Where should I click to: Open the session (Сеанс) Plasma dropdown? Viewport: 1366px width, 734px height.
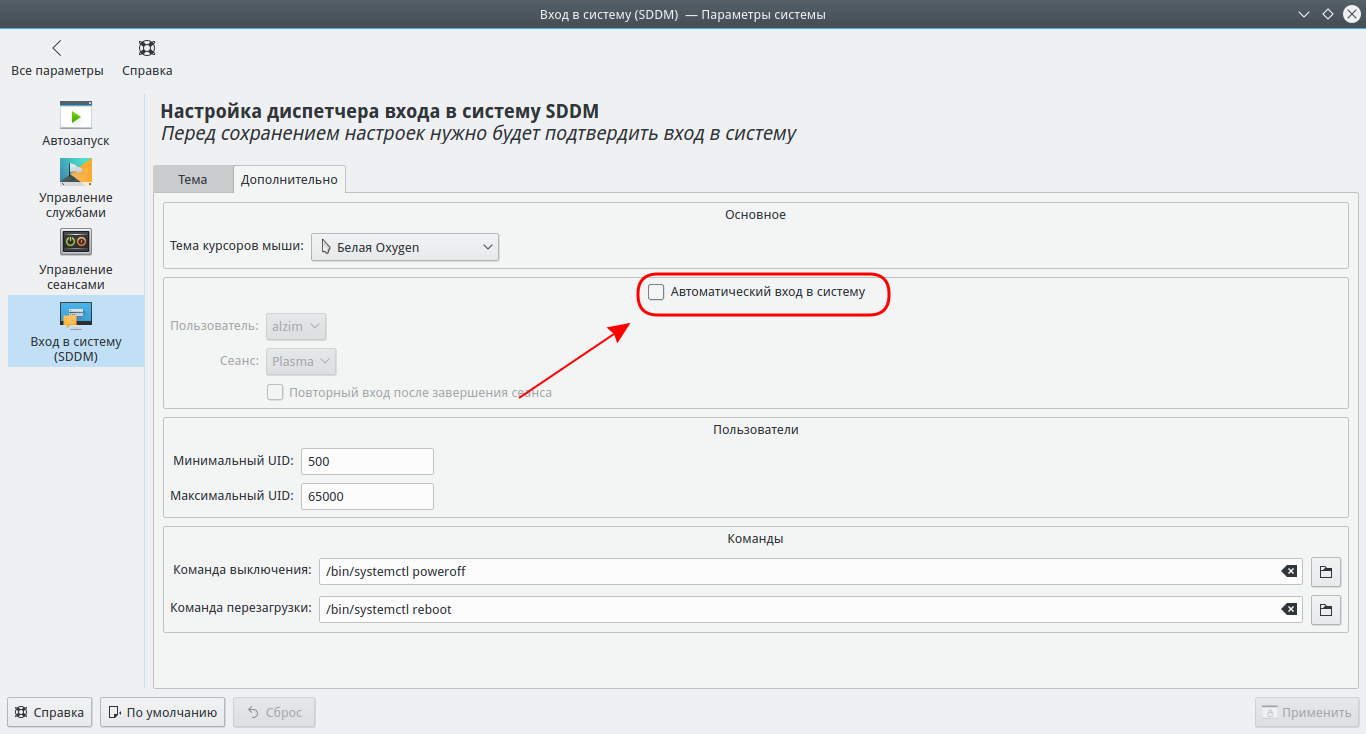(301, 362)
